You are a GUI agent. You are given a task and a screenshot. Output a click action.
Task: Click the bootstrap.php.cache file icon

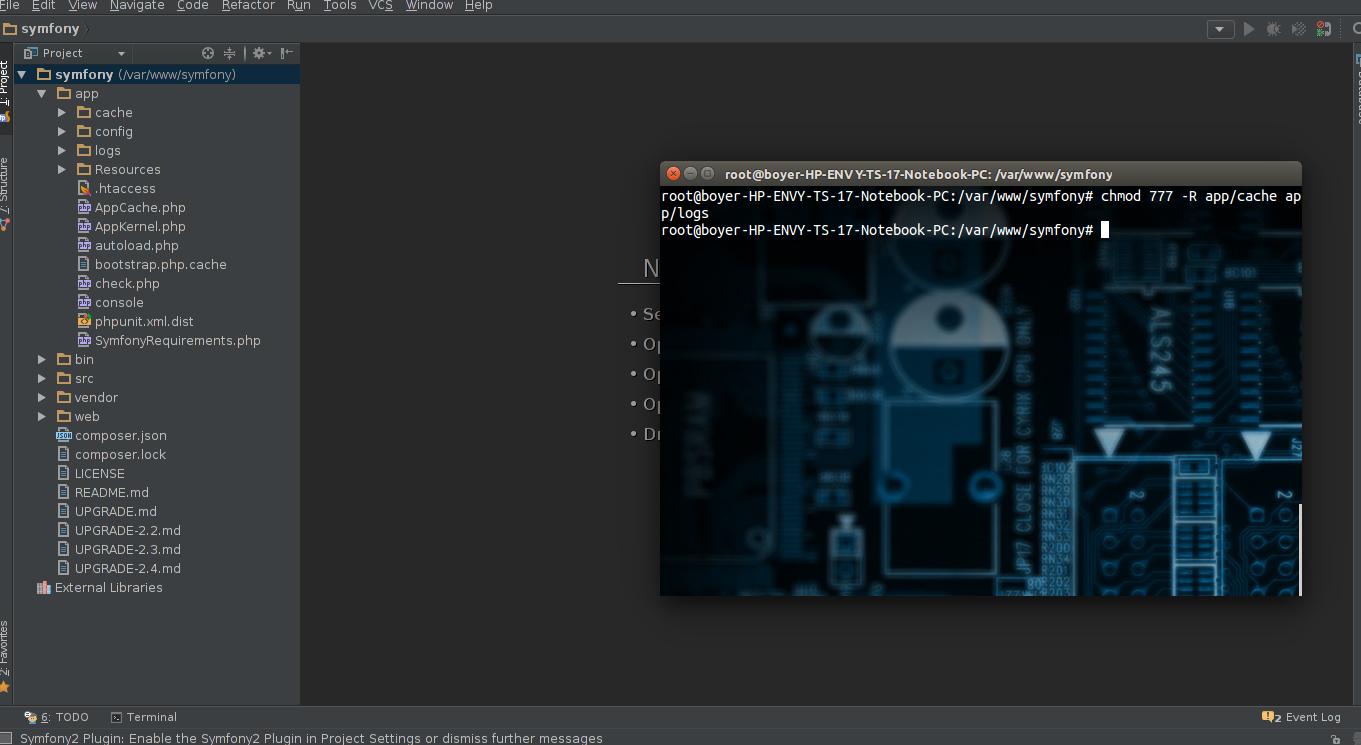[x=85, y=264]
